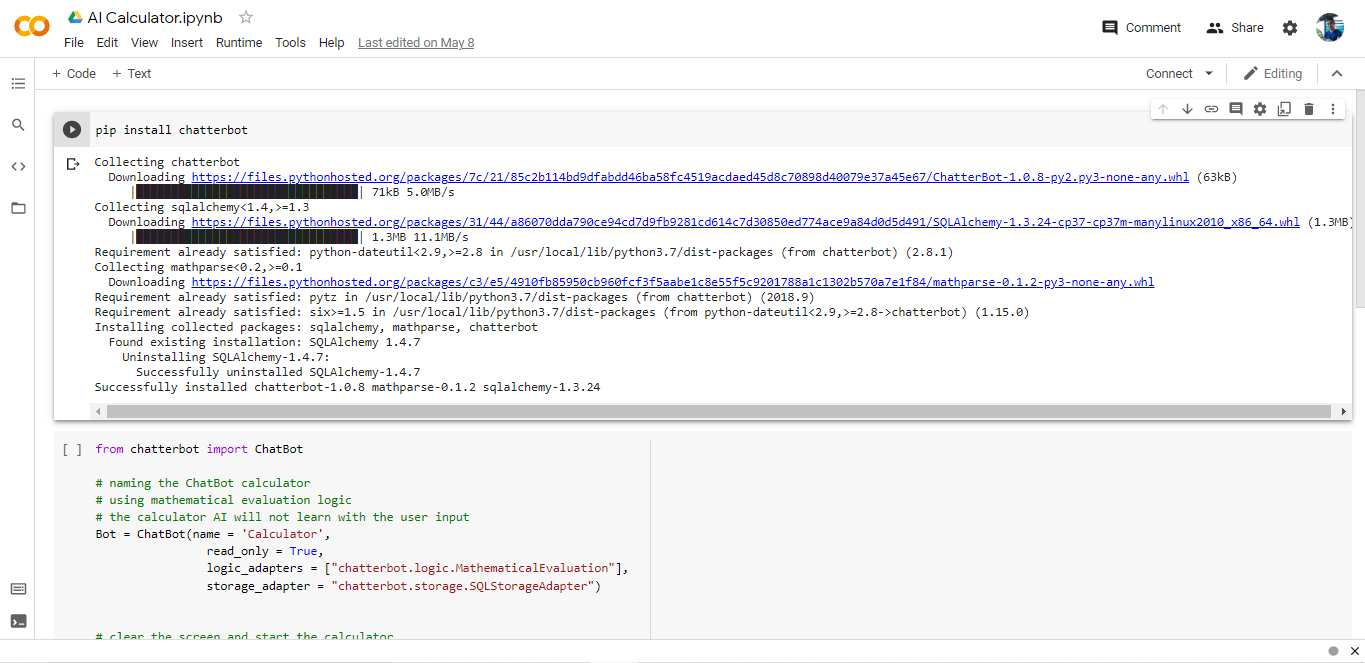The width and height of the screenshot is (1365, 663).
Task: Click the pencil Editing mode button
Action: (x=1272, y=73)
